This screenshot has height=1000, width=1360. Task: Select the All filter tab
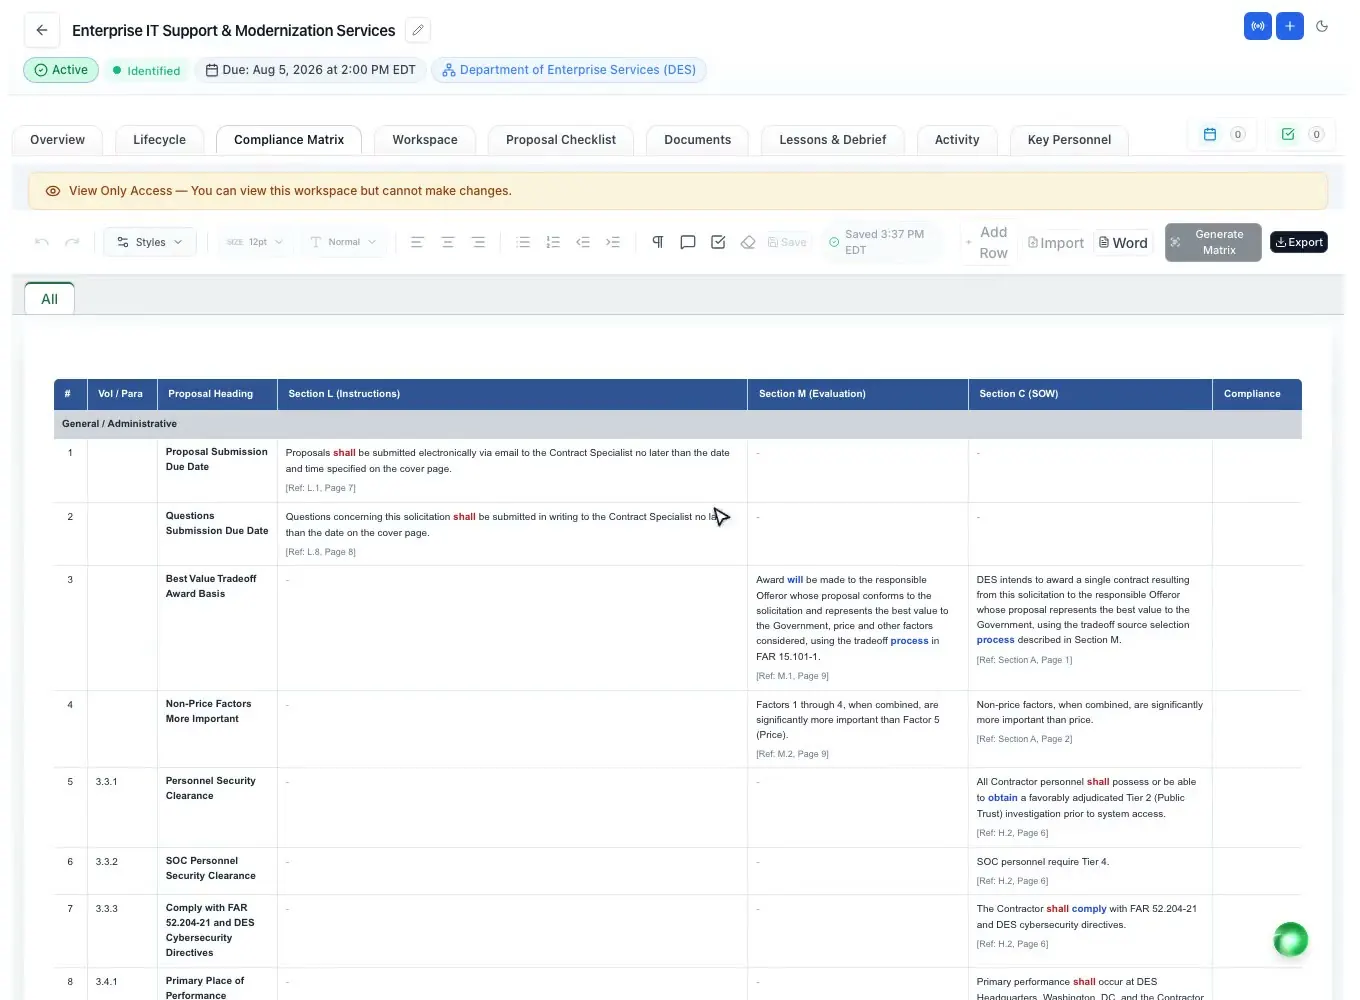49,298
